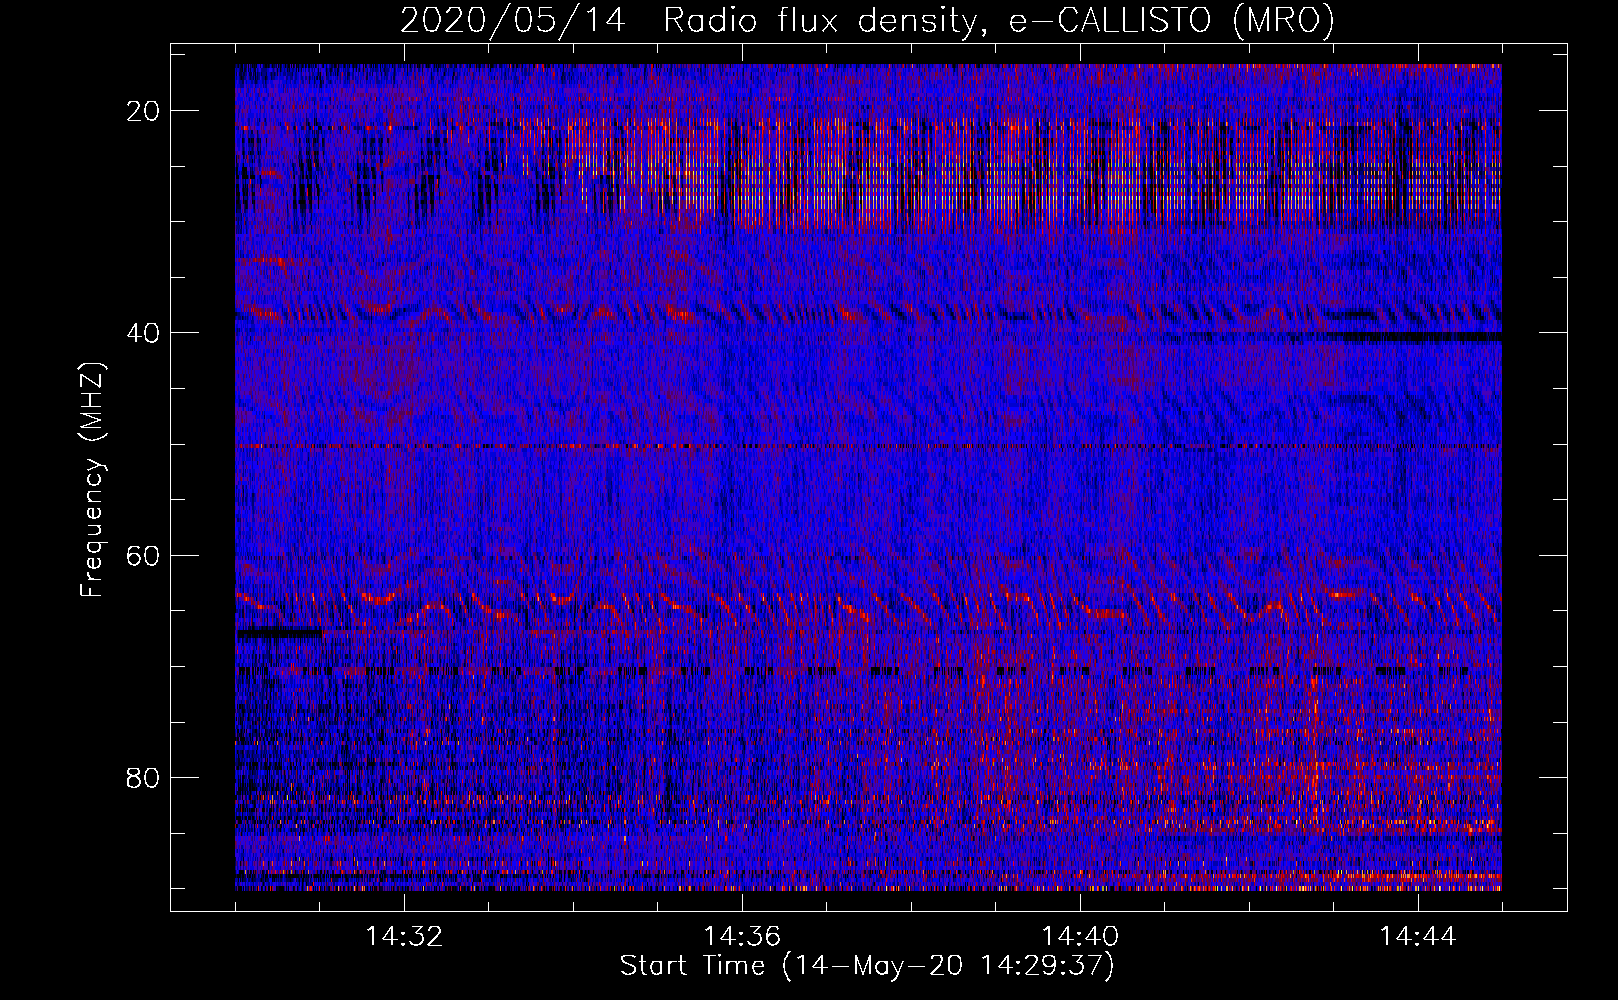Screen dimensions: 1618x1000
Task: Click the '80' frequency tick label
Action: 144,777
